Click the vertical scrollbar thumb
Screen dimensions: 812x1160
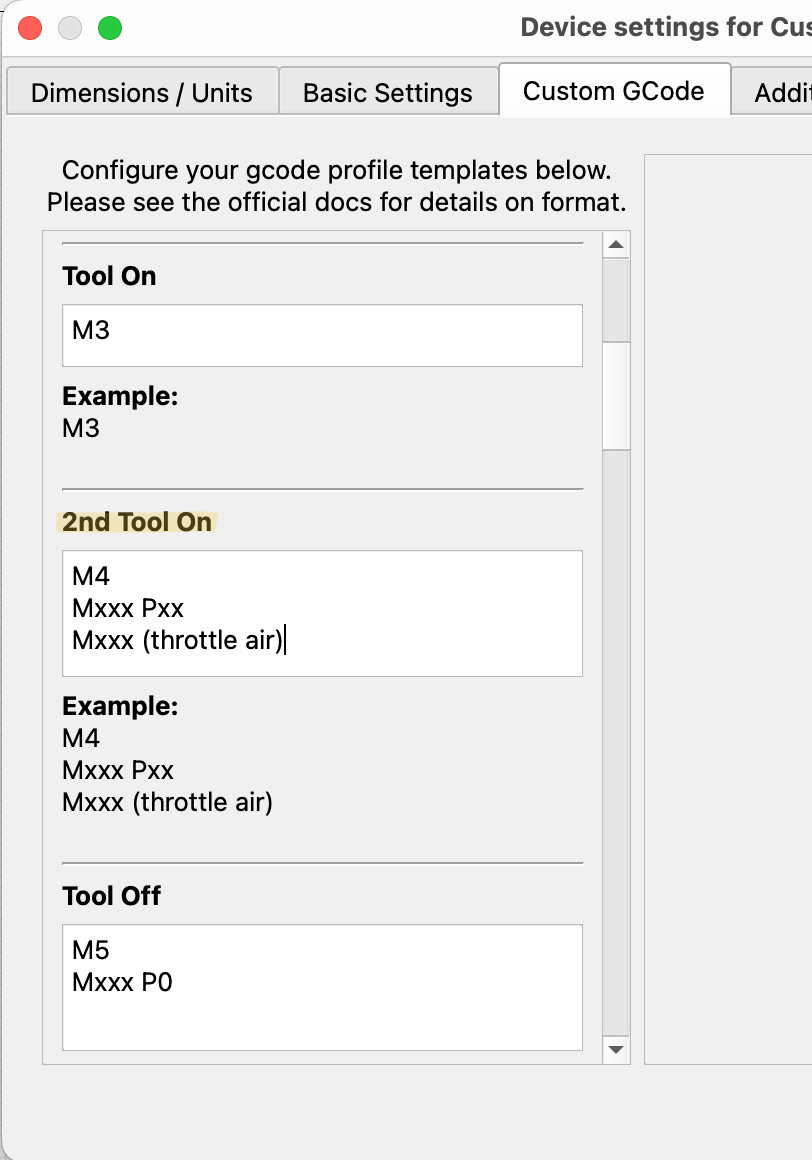point(616,395)
